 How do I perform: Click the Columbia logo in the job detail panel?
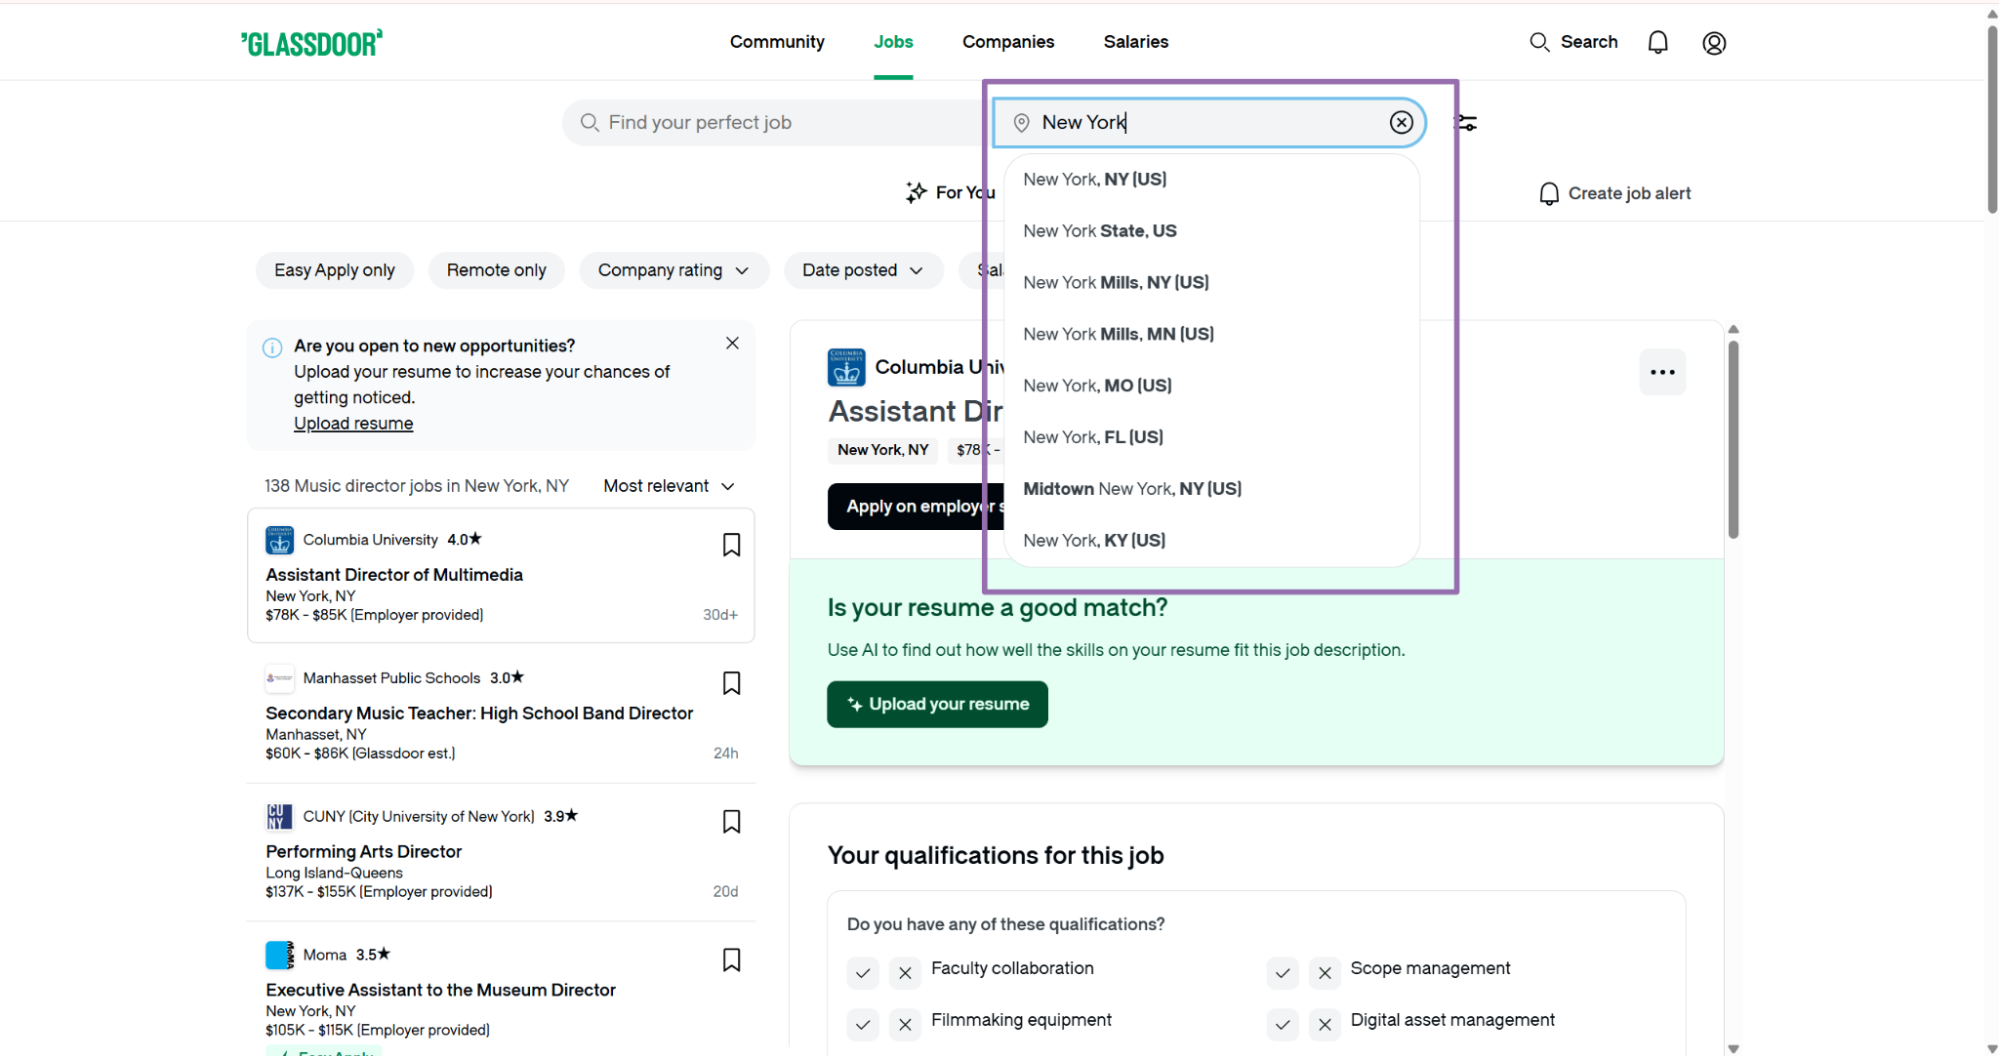coord(846,367)
